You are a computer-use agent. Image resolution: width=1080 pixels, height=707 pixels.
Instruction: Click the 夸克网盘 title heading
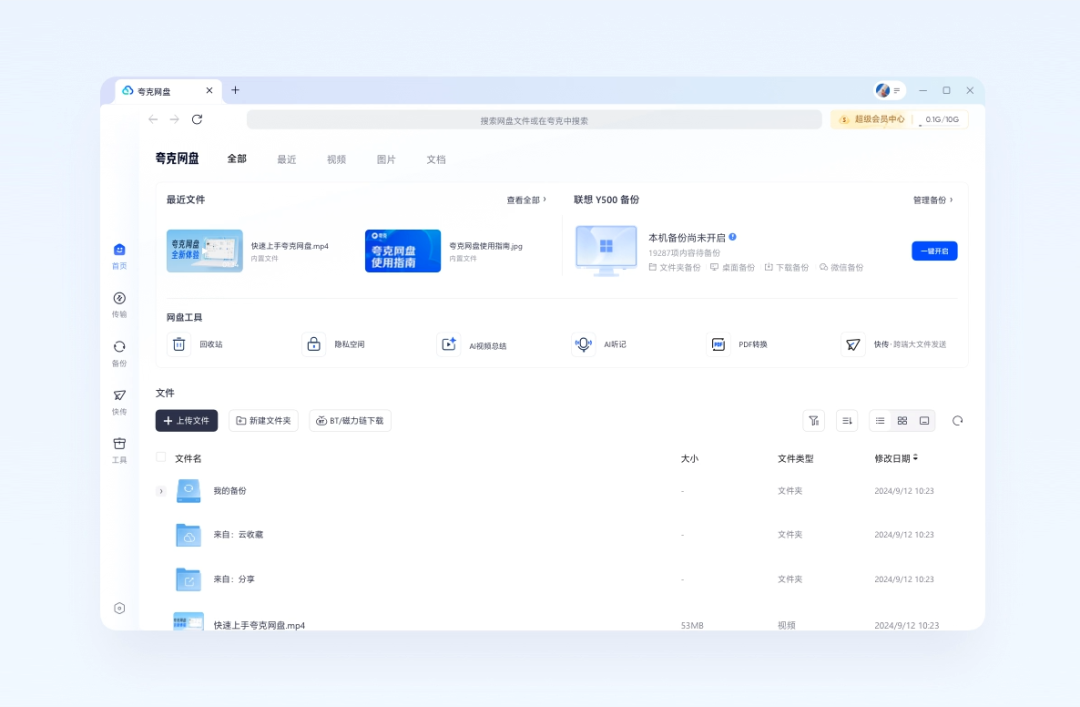(x=177, y=158)
